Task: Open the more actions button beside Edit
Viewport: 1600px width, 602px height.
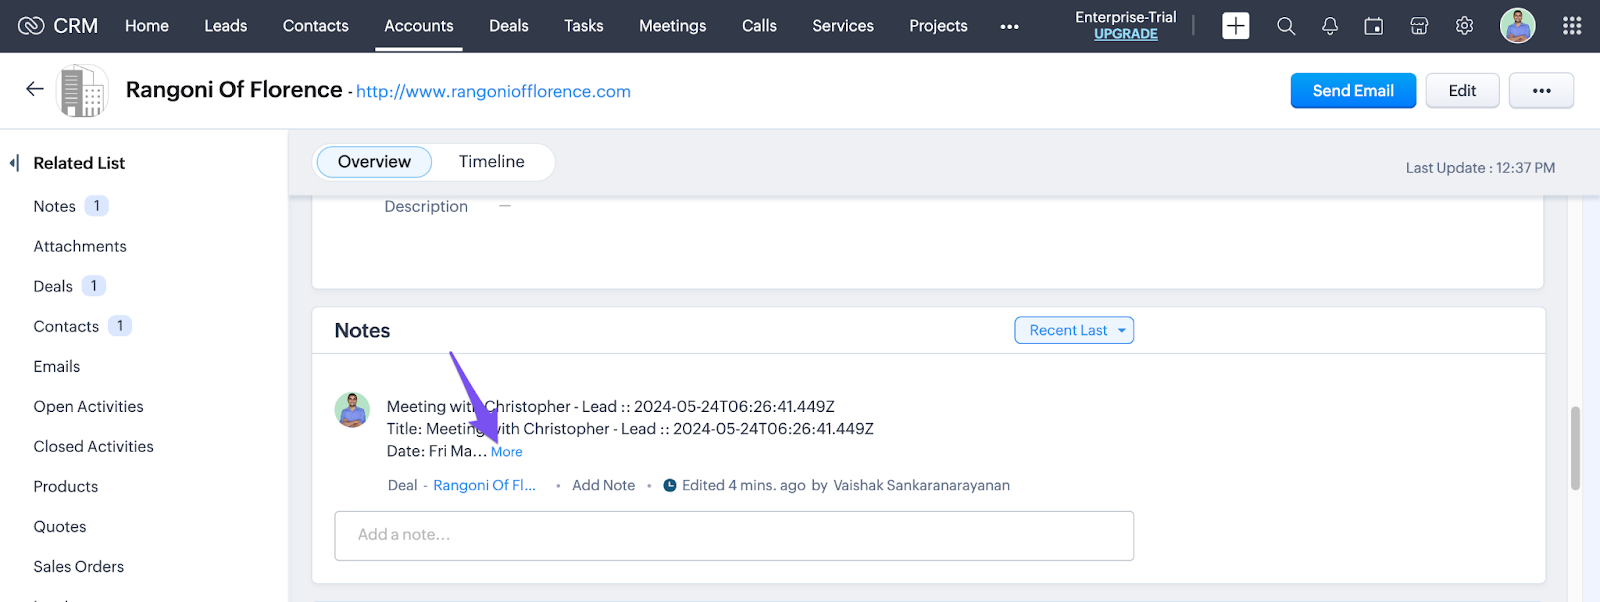Action: pos(1541,90)
